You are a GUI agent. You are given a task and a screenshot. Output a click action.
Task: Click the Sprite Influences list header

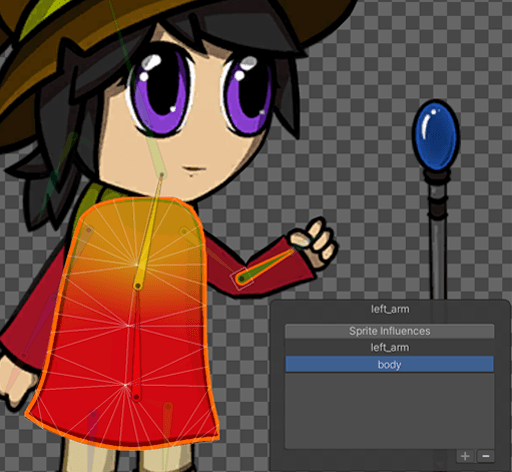pyautogui.click(x=389, y=331)
